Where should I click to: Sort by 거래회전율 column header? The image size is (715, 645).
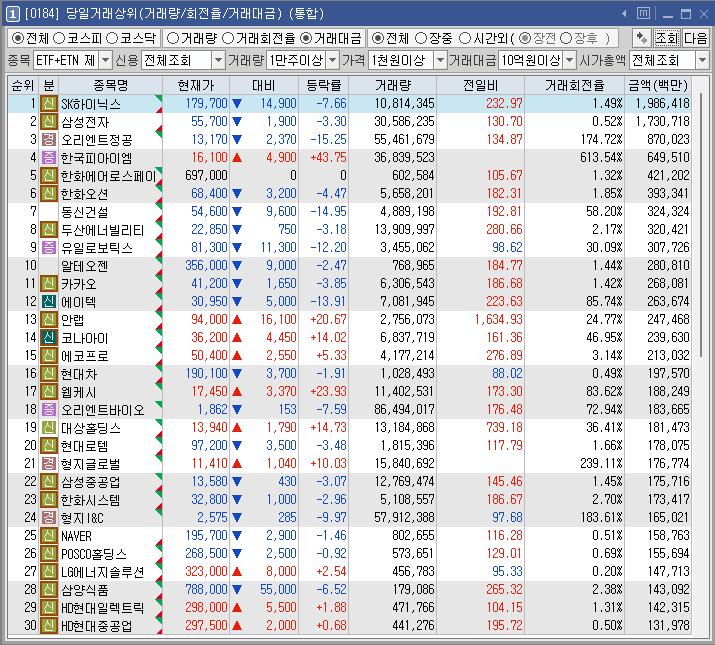pyautogui.click(x=574, y=85)
